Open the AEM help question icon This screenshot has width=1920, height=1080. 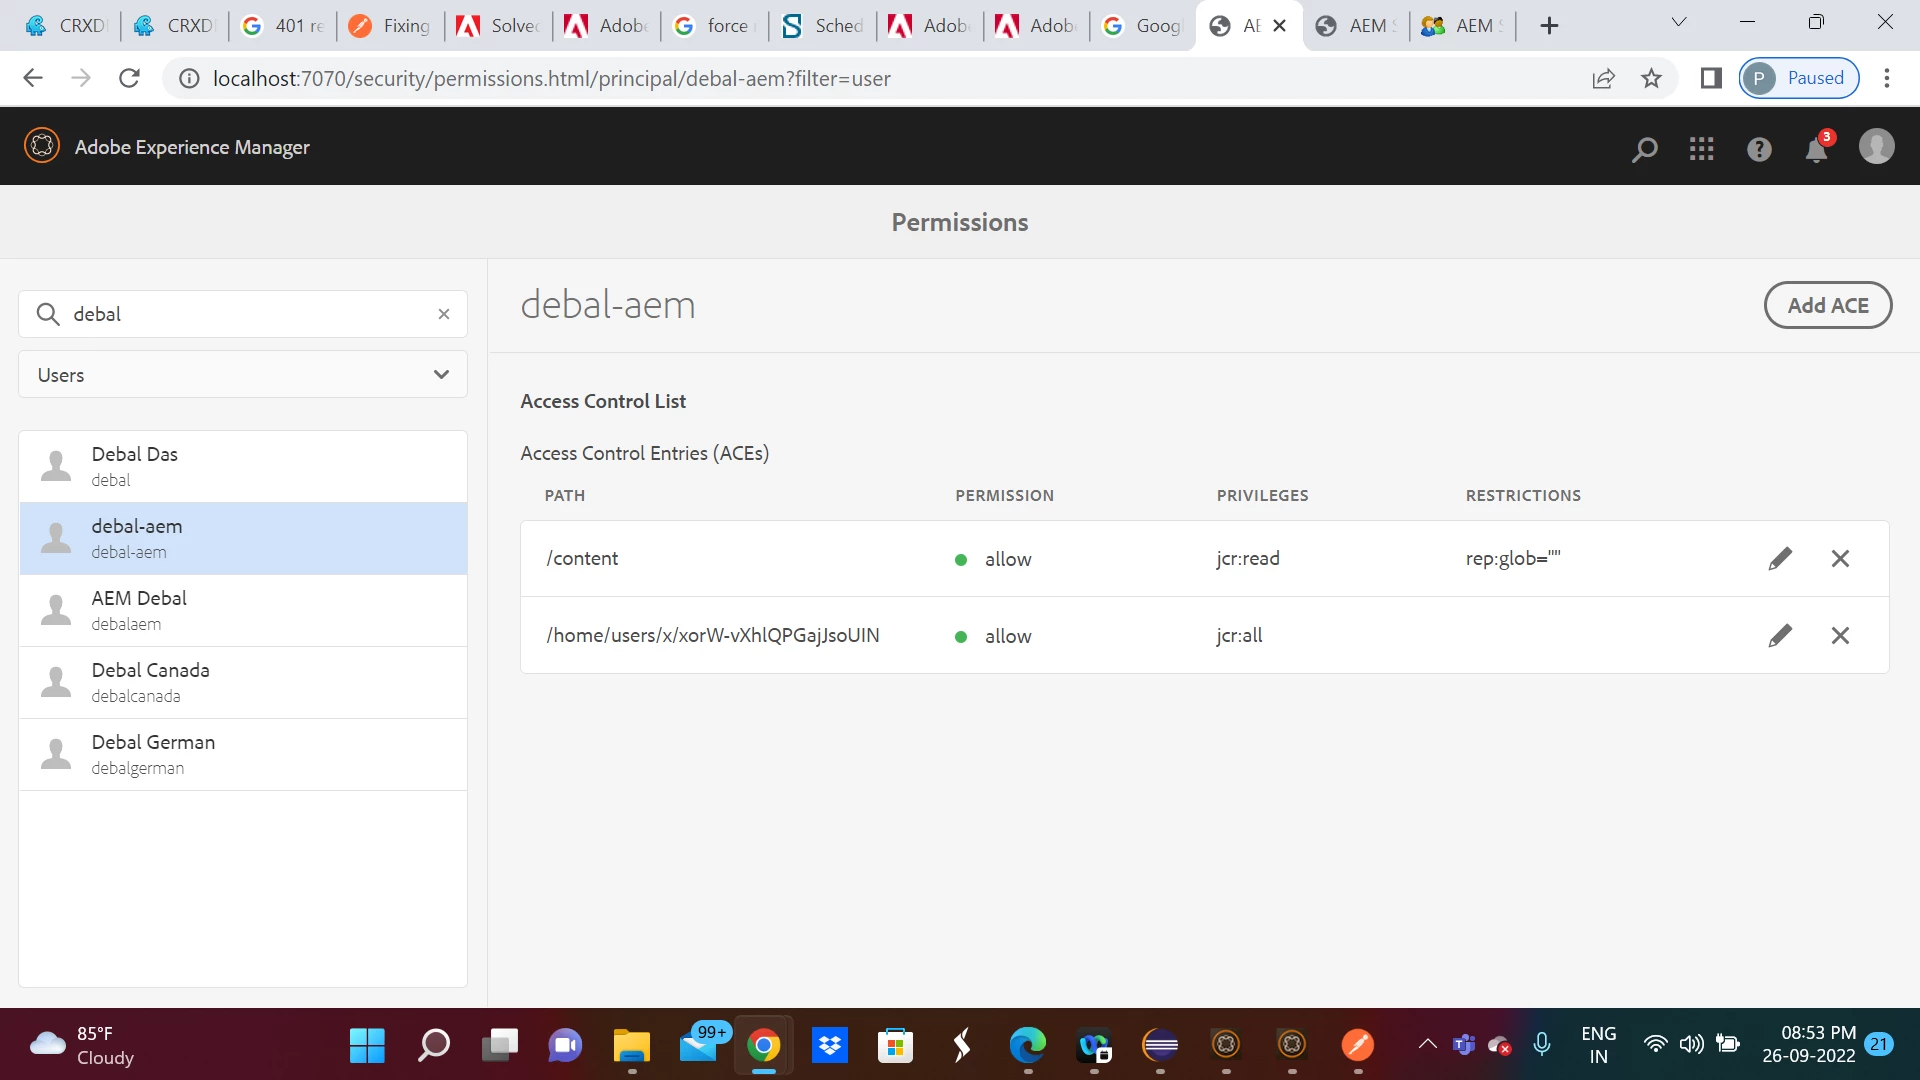[1759, 149]
